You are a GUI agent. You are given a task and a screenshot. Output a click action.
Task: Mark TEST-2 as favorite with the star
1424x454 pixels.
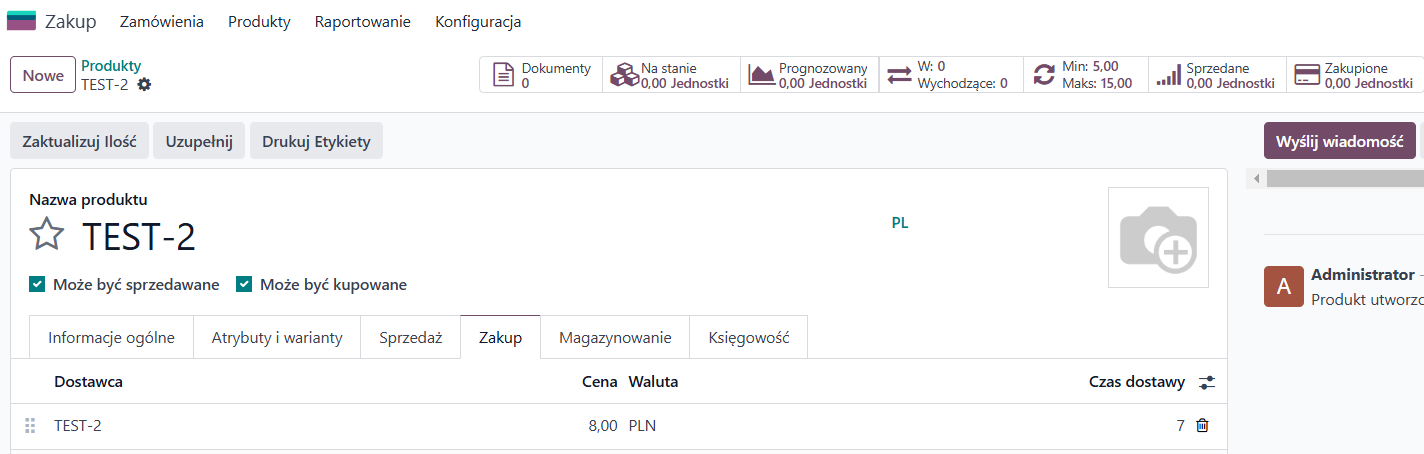pyautogui.click(x=46, y=236)
